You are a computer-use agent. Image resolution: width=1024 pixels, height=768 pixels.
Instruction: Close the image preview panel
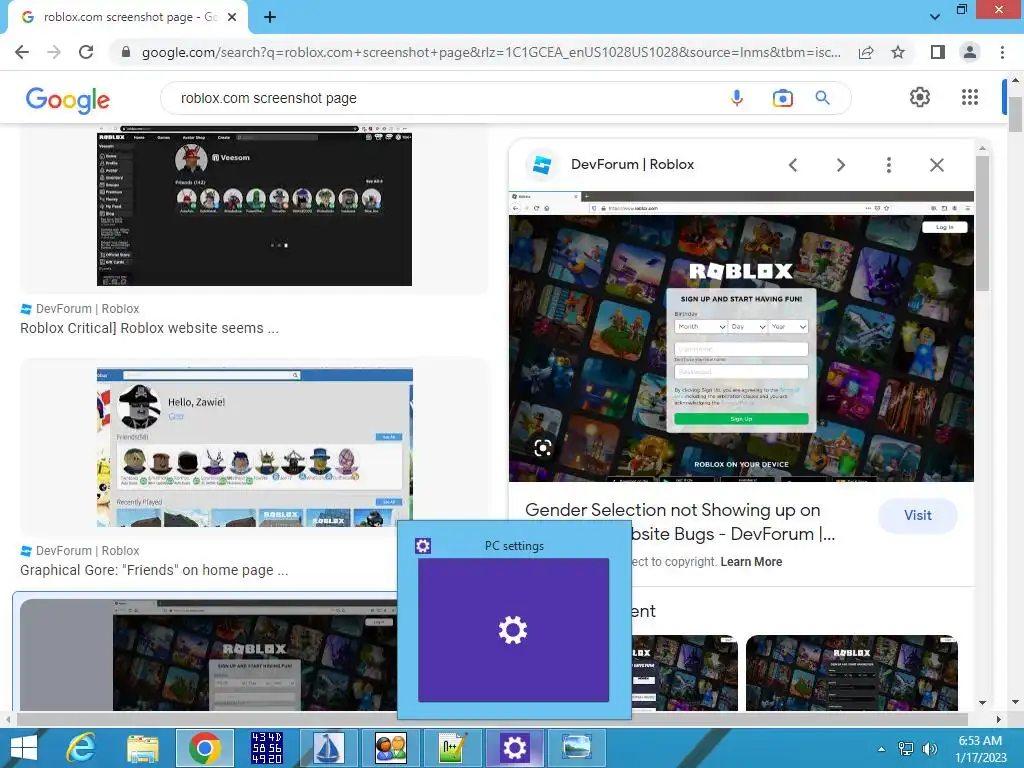[936, 165]
